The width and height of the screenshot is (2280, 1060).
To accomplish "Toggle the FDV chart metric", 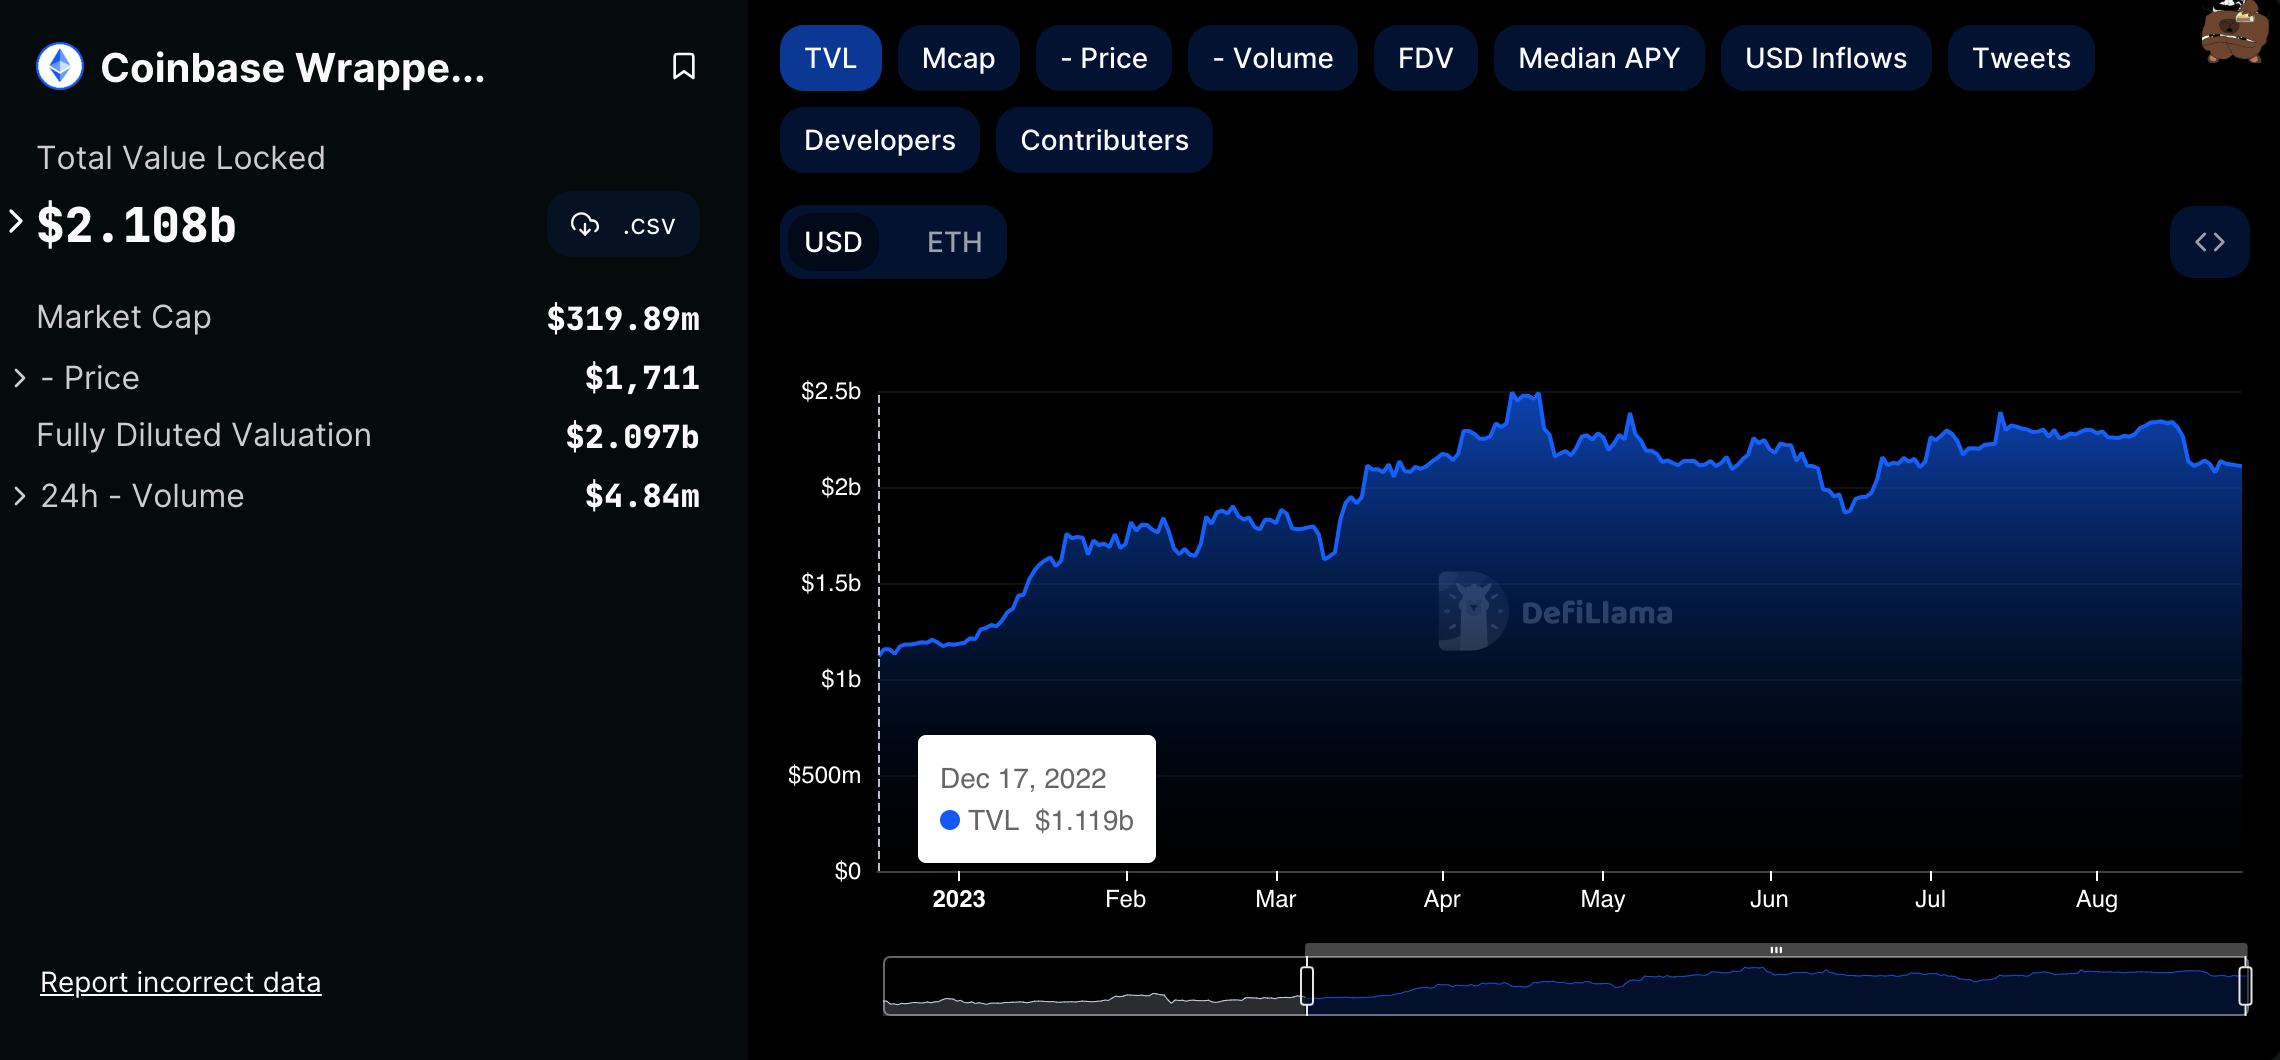I will tap(1426, 58).
